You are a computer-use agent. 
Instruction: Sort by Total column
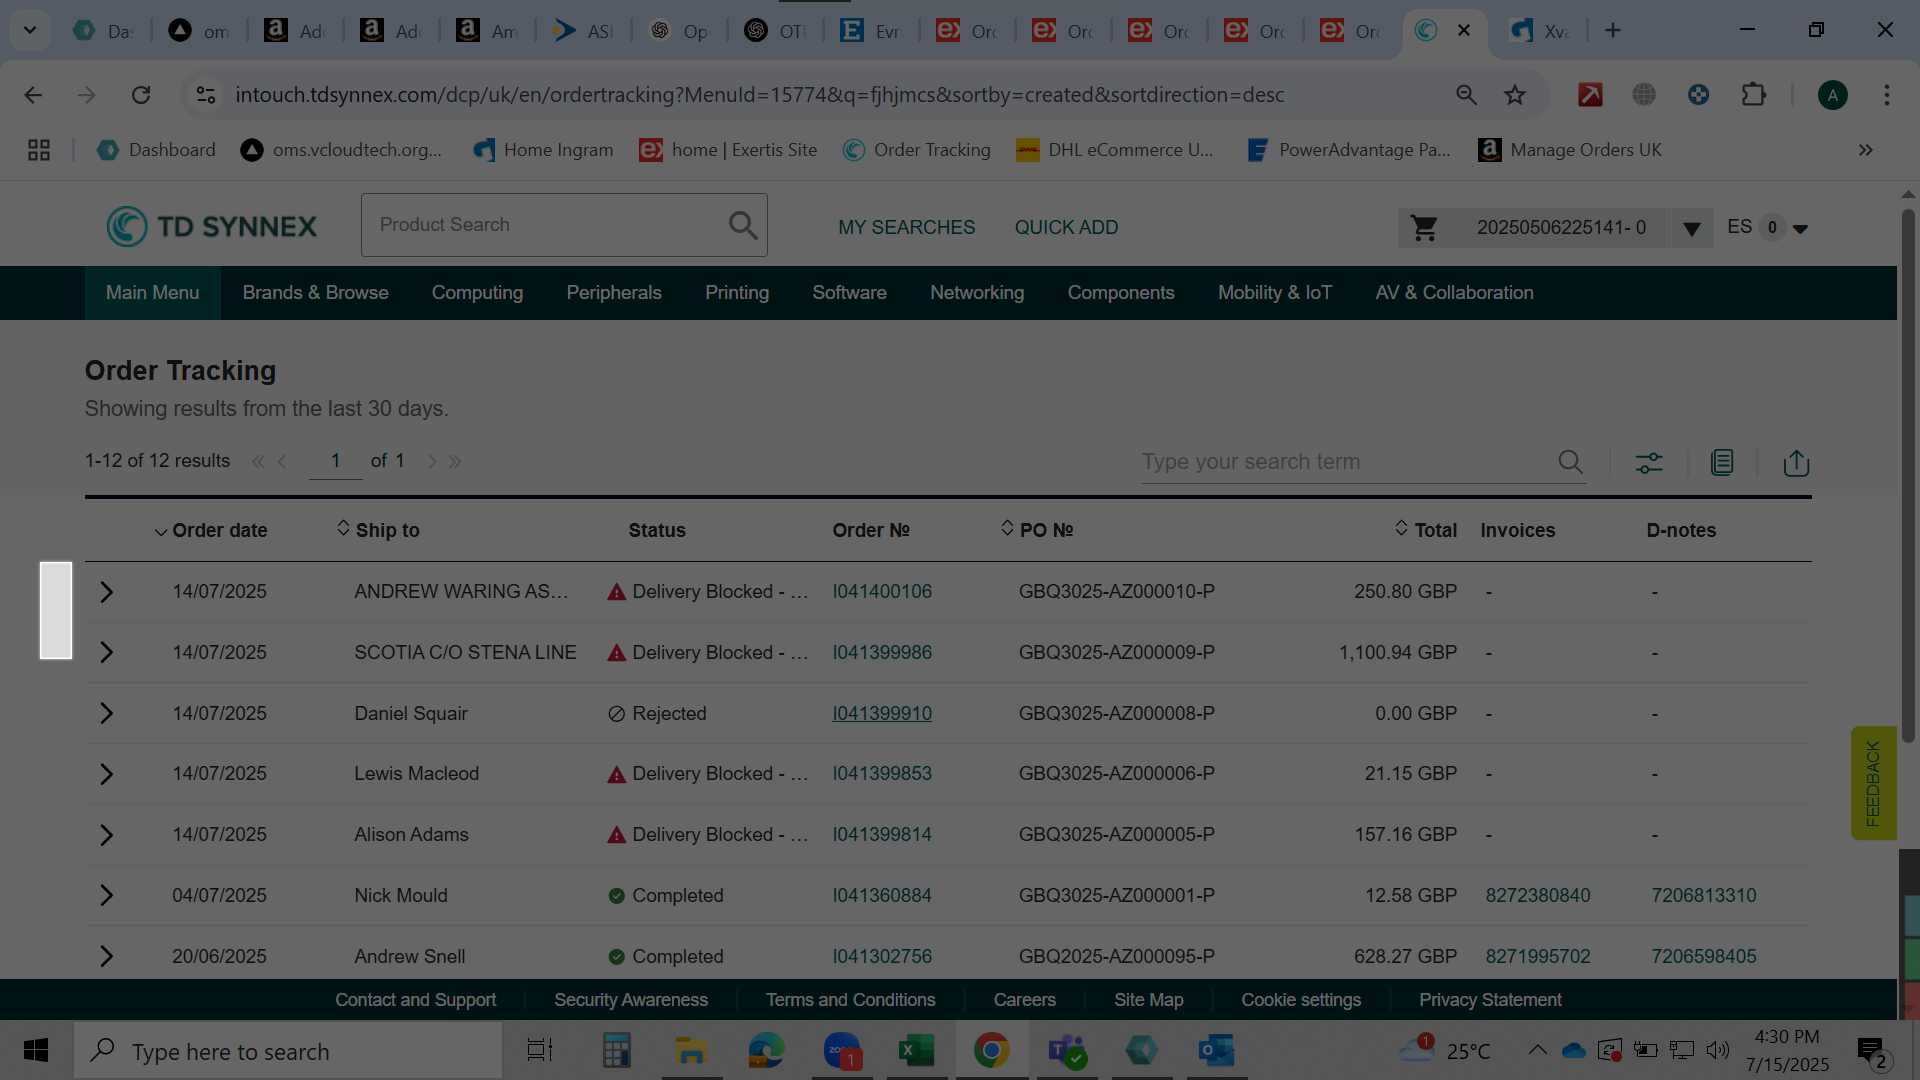tap(1426, 530)
